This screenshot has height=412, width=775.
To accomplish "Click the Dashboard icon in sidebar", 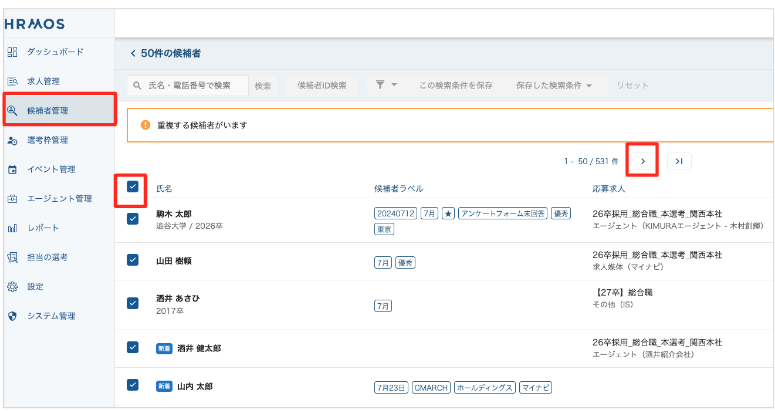I will point(13,51).
